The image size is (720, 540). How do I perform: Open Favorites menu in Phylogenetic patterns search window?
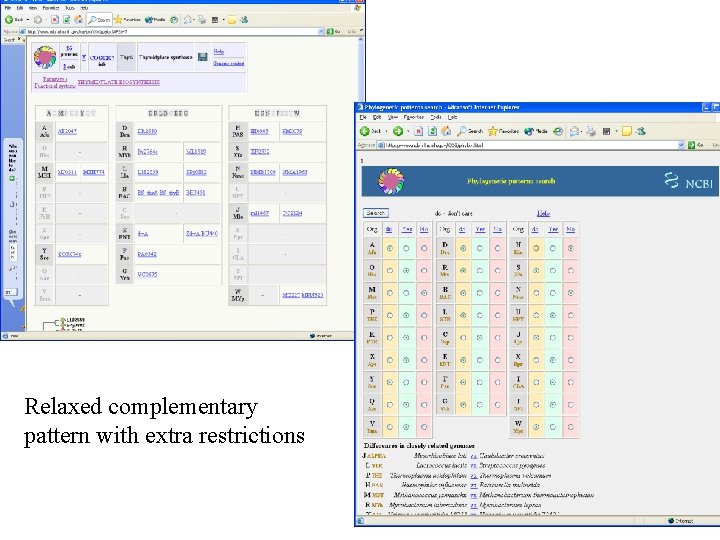pos(414,118)
